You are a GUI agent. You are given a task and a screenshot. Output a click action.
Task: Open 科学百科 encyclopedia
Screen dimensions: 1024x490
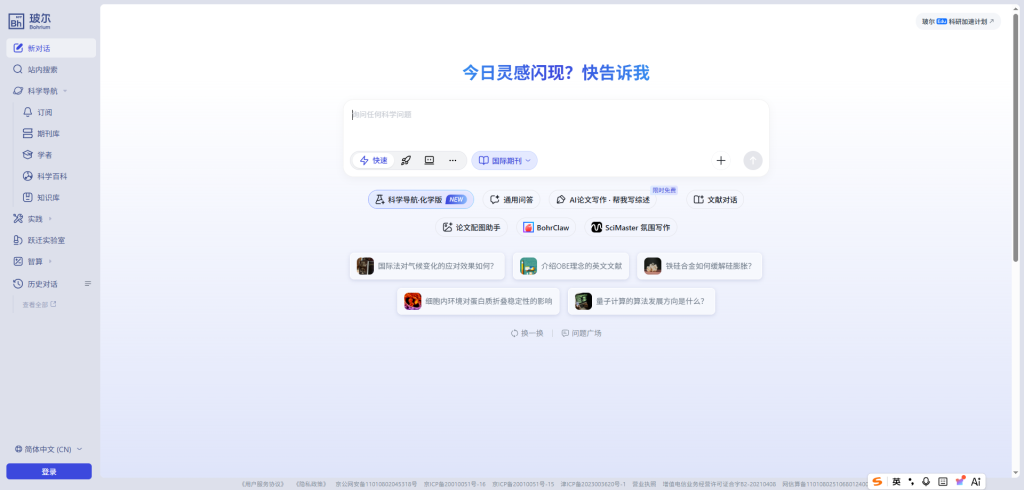click(52, 176)
